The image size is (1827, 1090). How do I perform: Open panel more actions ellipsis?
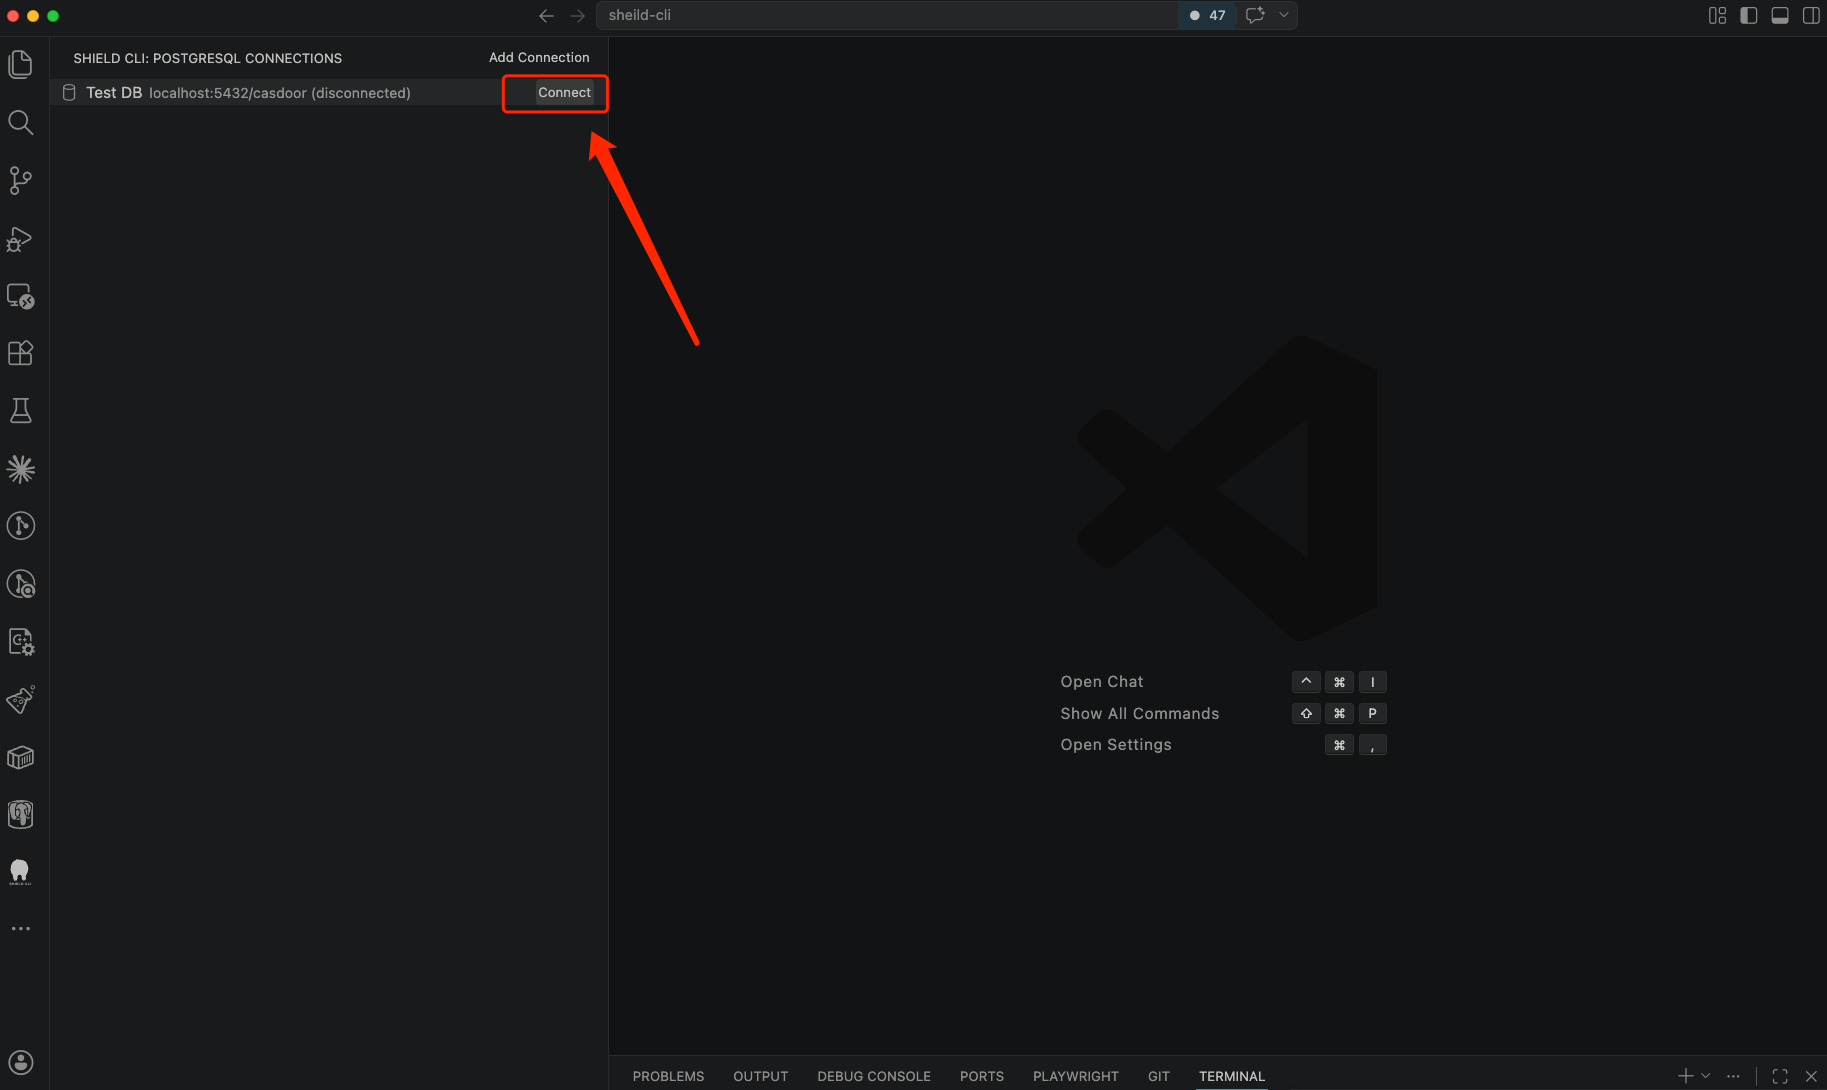pos(1734,1076)
